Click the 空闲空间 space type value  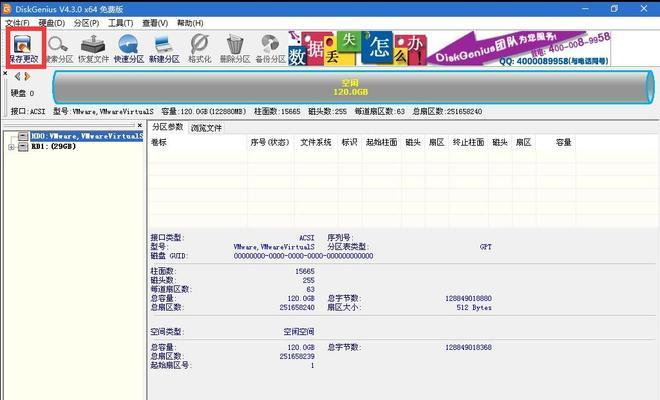299,332
